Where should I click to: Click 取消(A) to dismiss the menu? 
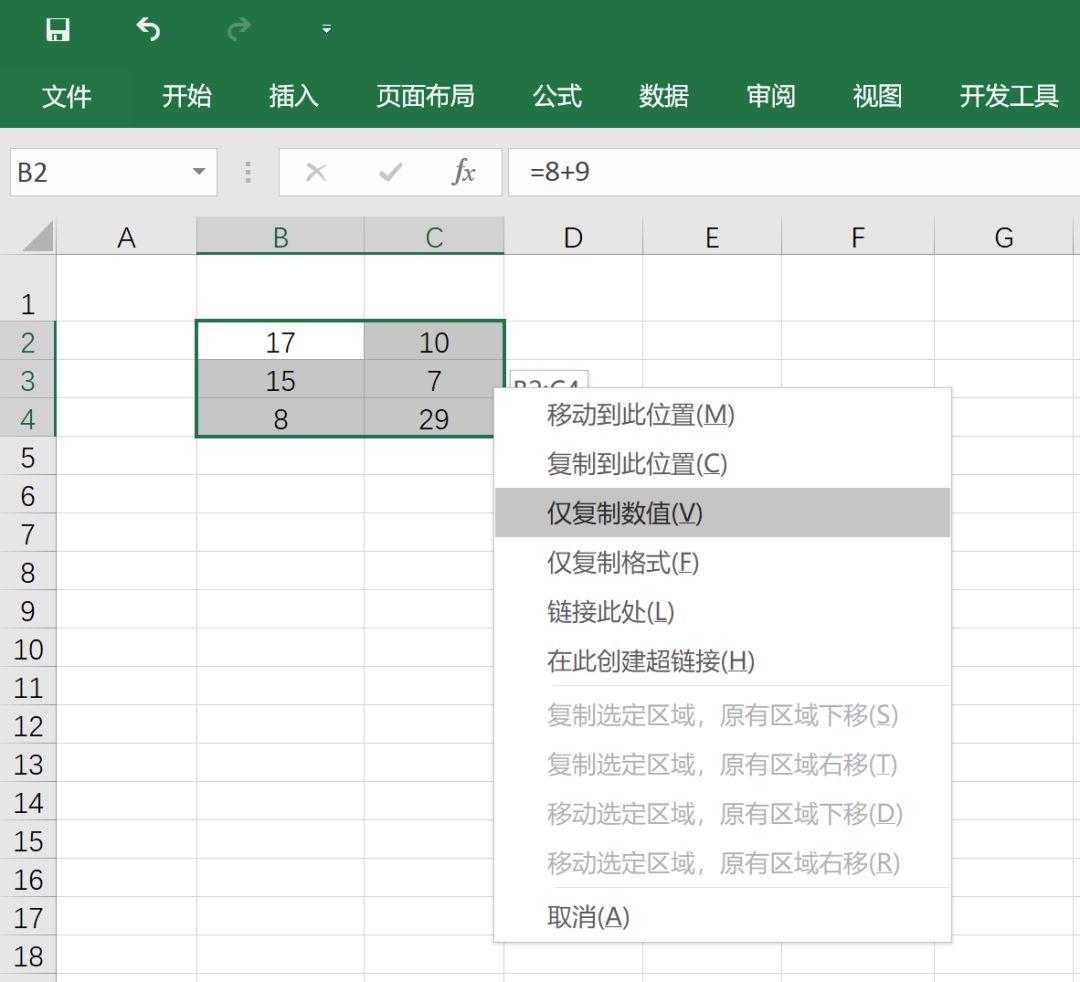(x=588, y=917)
